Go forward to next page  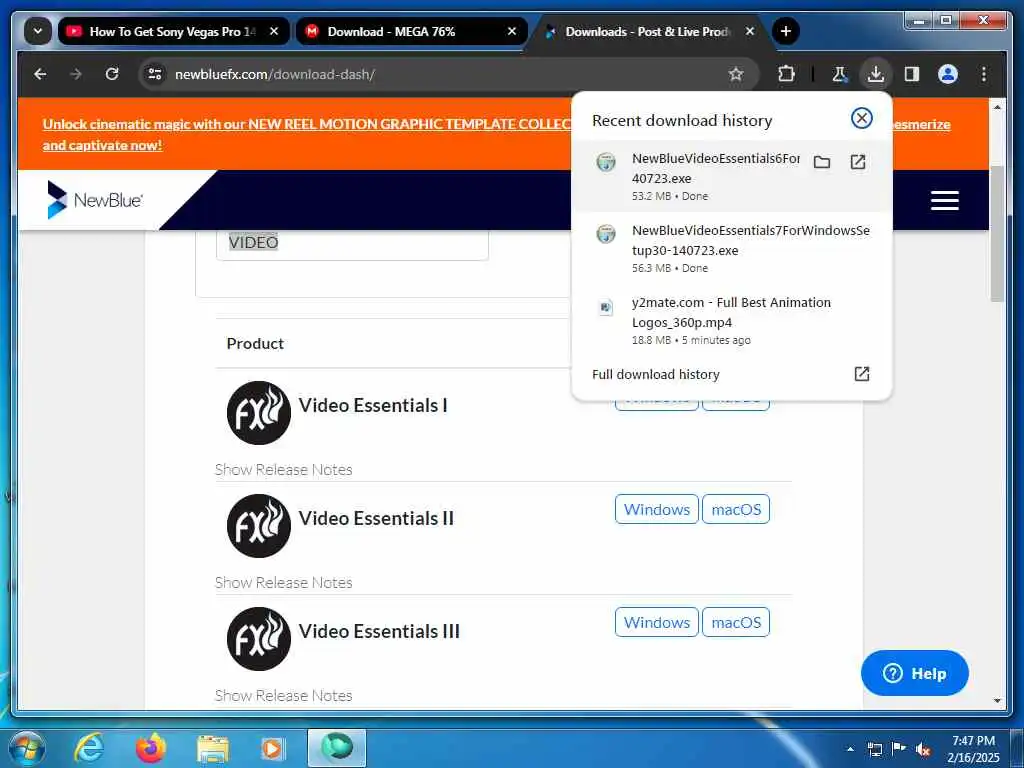coord(76,74)
